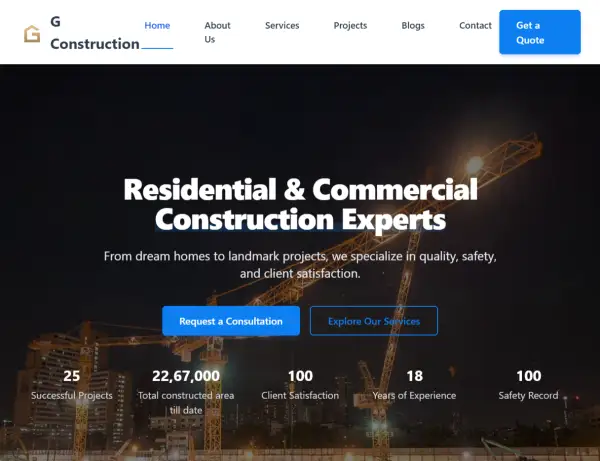This screenshot has width=600, height=461.
Task: Select Services in the navigation bar
Action: coord(282,25)
